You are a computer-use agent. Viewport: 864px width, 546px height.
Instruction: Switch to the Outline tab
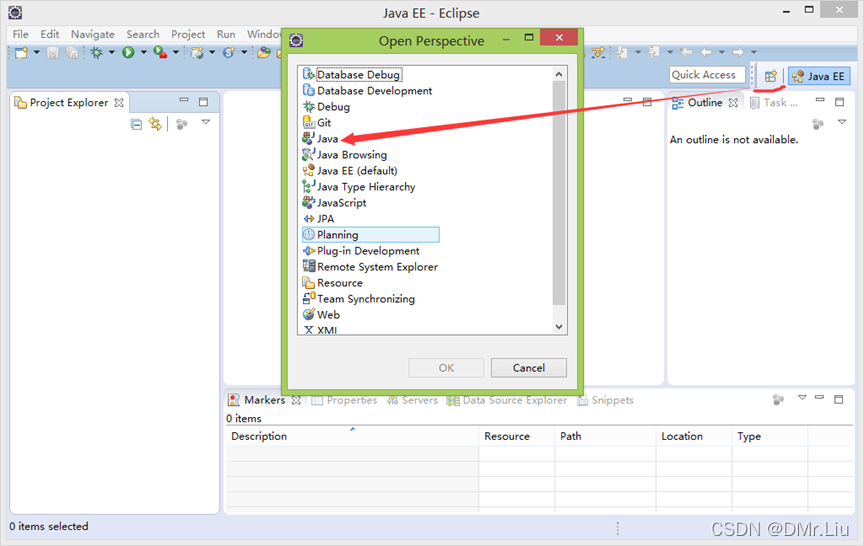[x=704, y=102]
